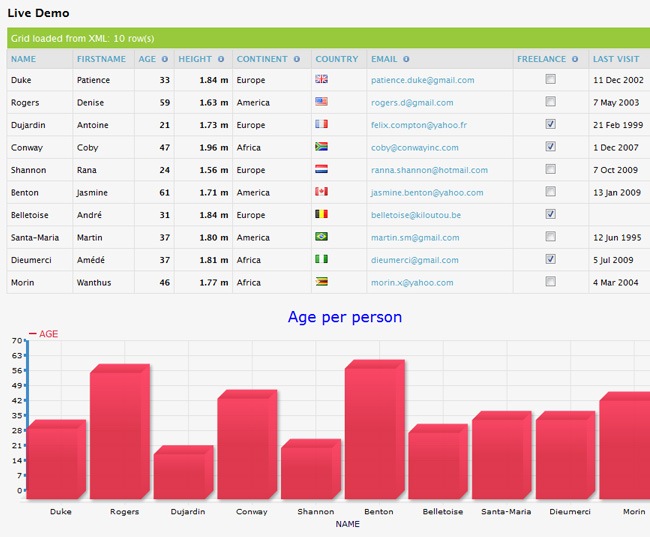This screenshot has height=537, width=650.
Task: Enable the Freelance checkbox for Duke
Action: coord(551,79)
